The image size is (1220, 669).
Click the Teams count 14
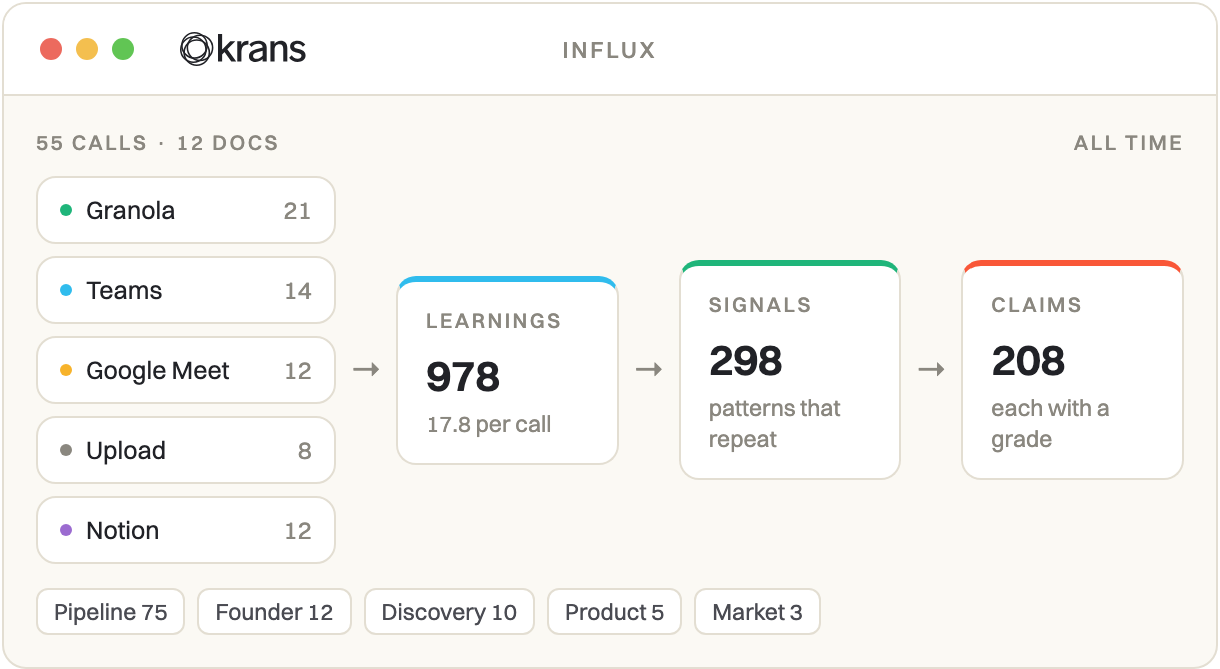(x=298, y=291)
